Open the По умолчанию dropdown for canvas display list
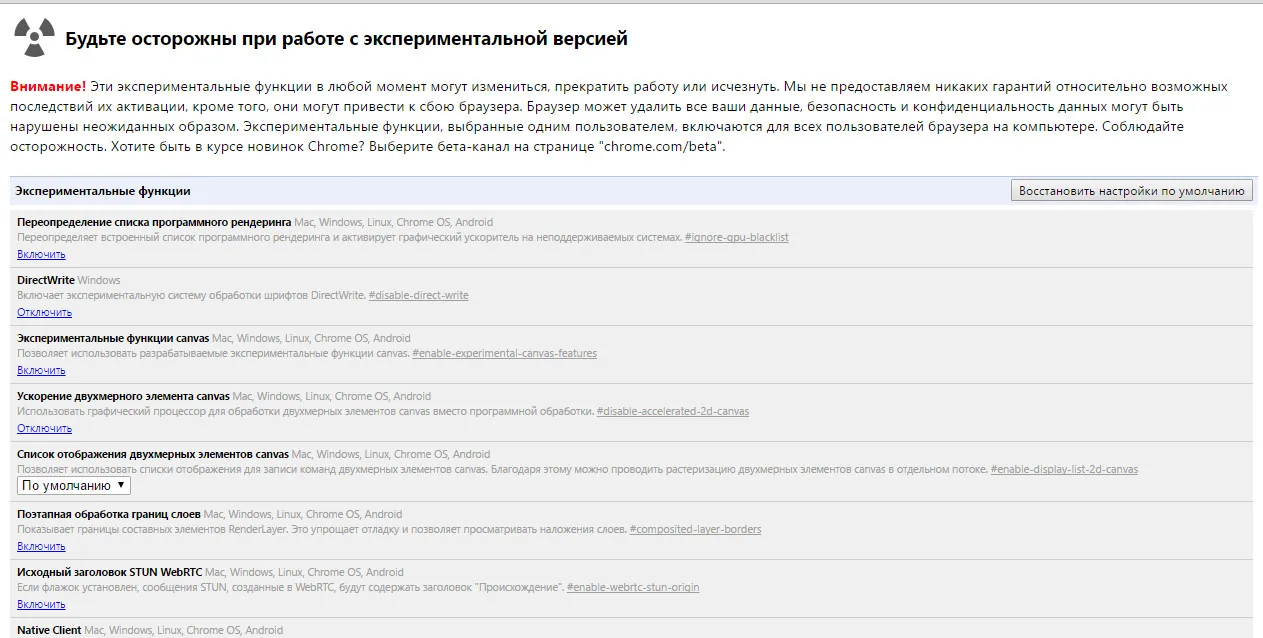Viewport: 1263px width, 638px height. (74, 486)
